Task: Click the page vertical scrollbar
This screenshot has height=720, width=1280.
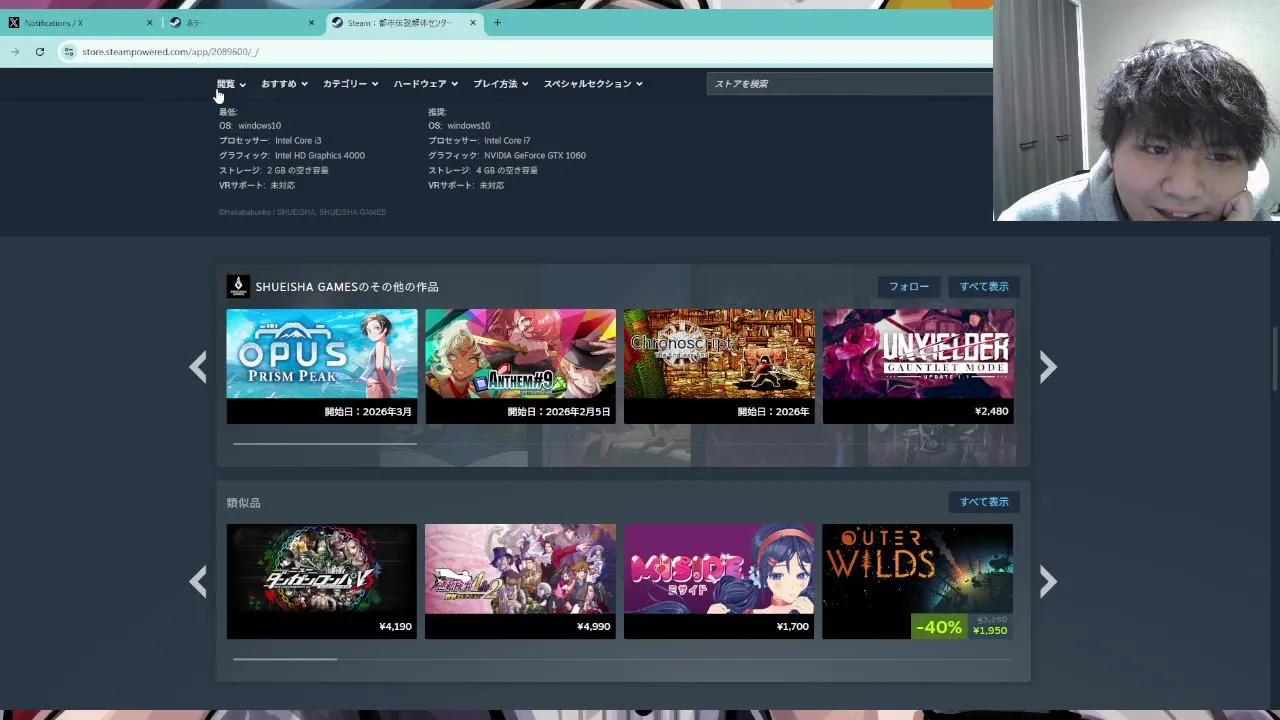Action: pos(1275,360)
